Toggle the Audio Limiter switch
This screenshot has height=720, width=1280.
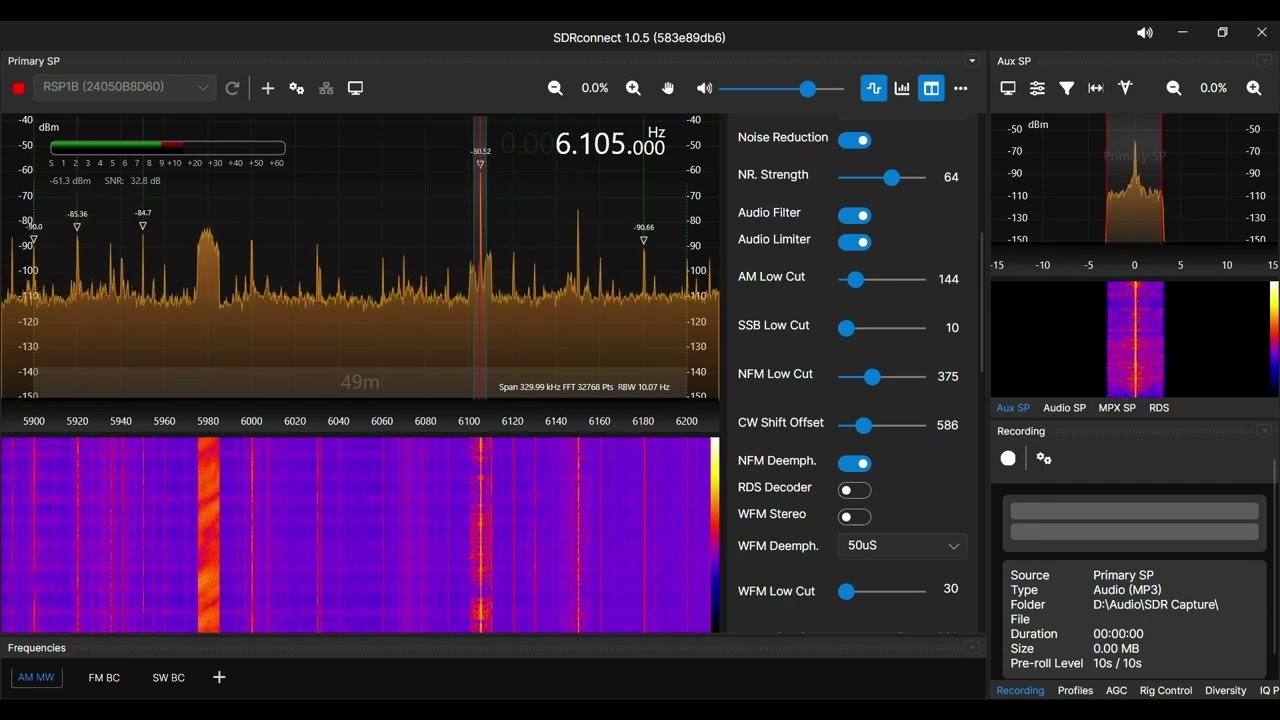855,242
